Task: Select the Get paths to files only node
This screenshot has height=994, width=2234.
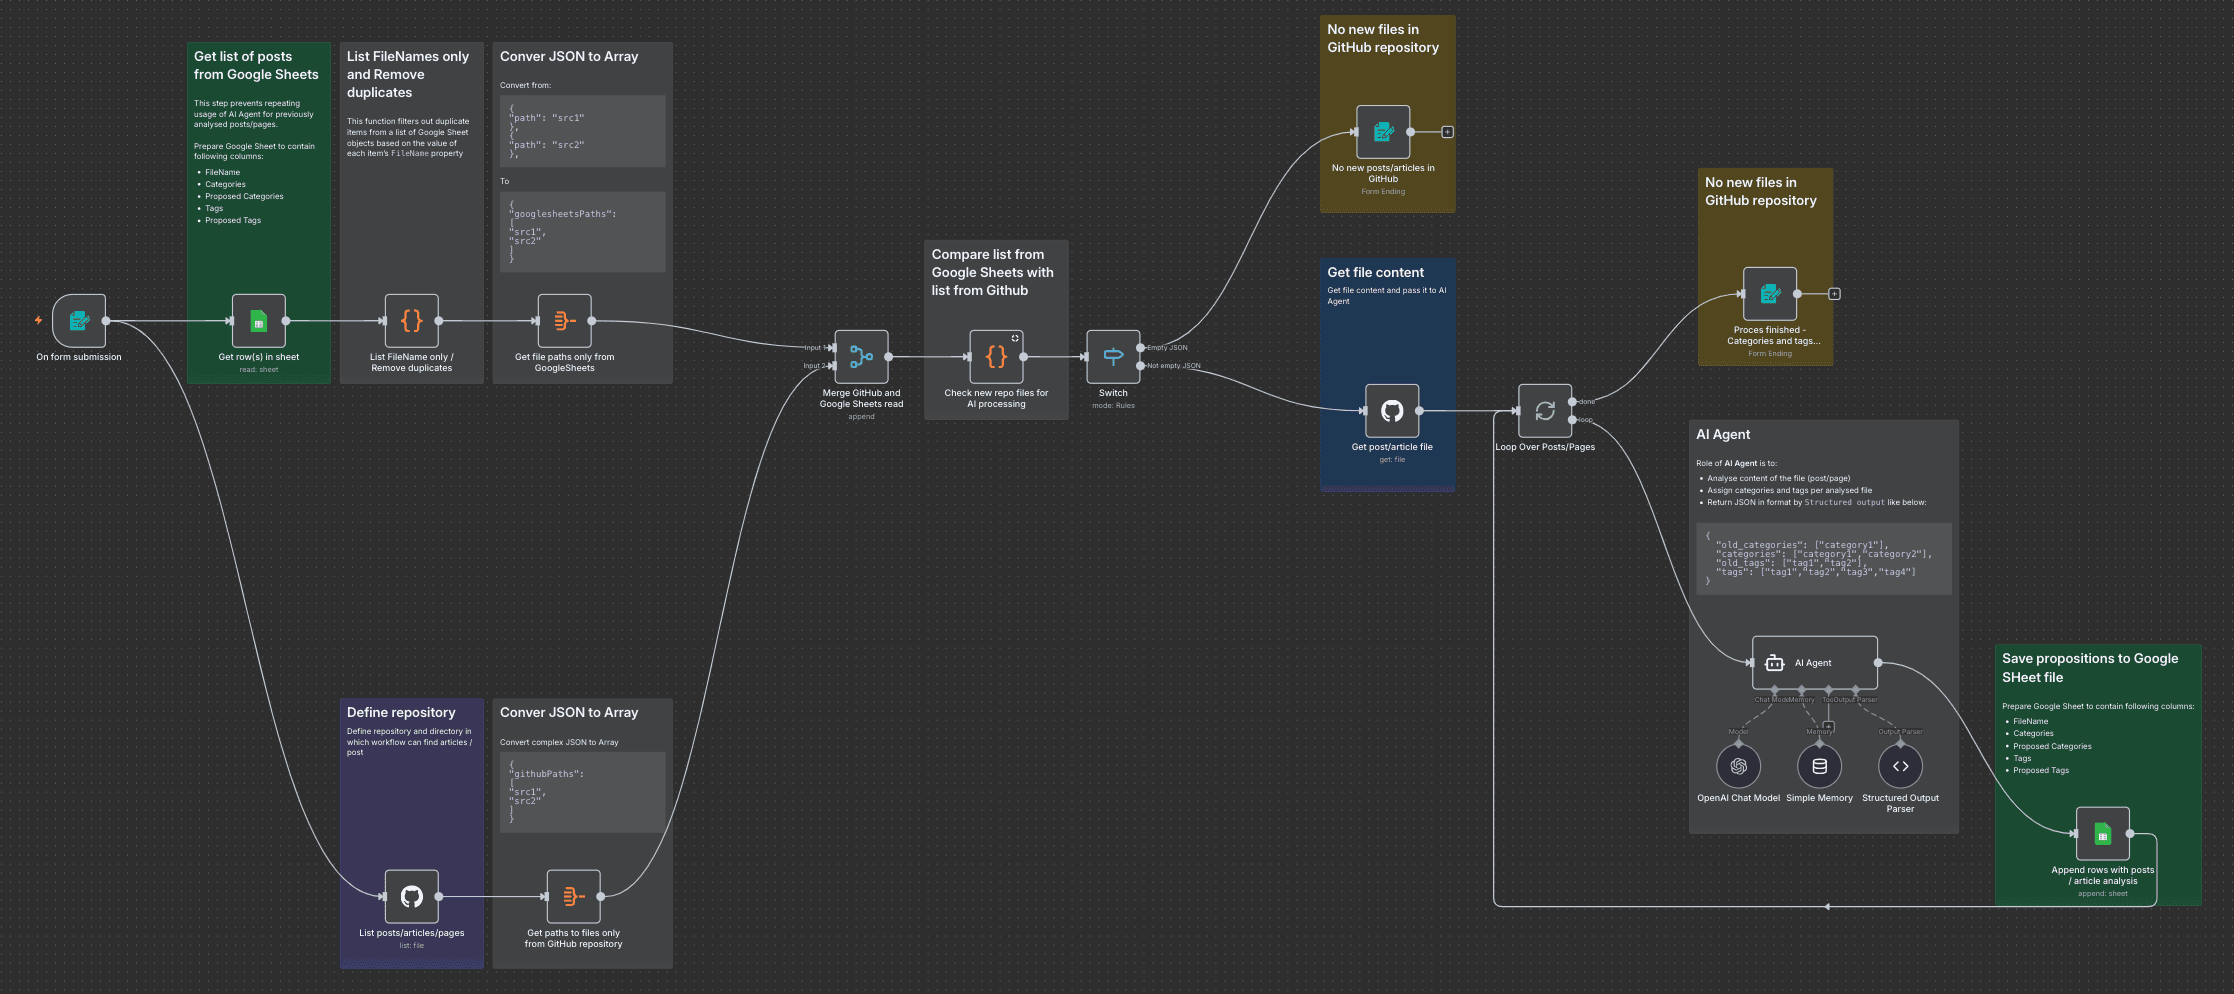Action: 573,897
